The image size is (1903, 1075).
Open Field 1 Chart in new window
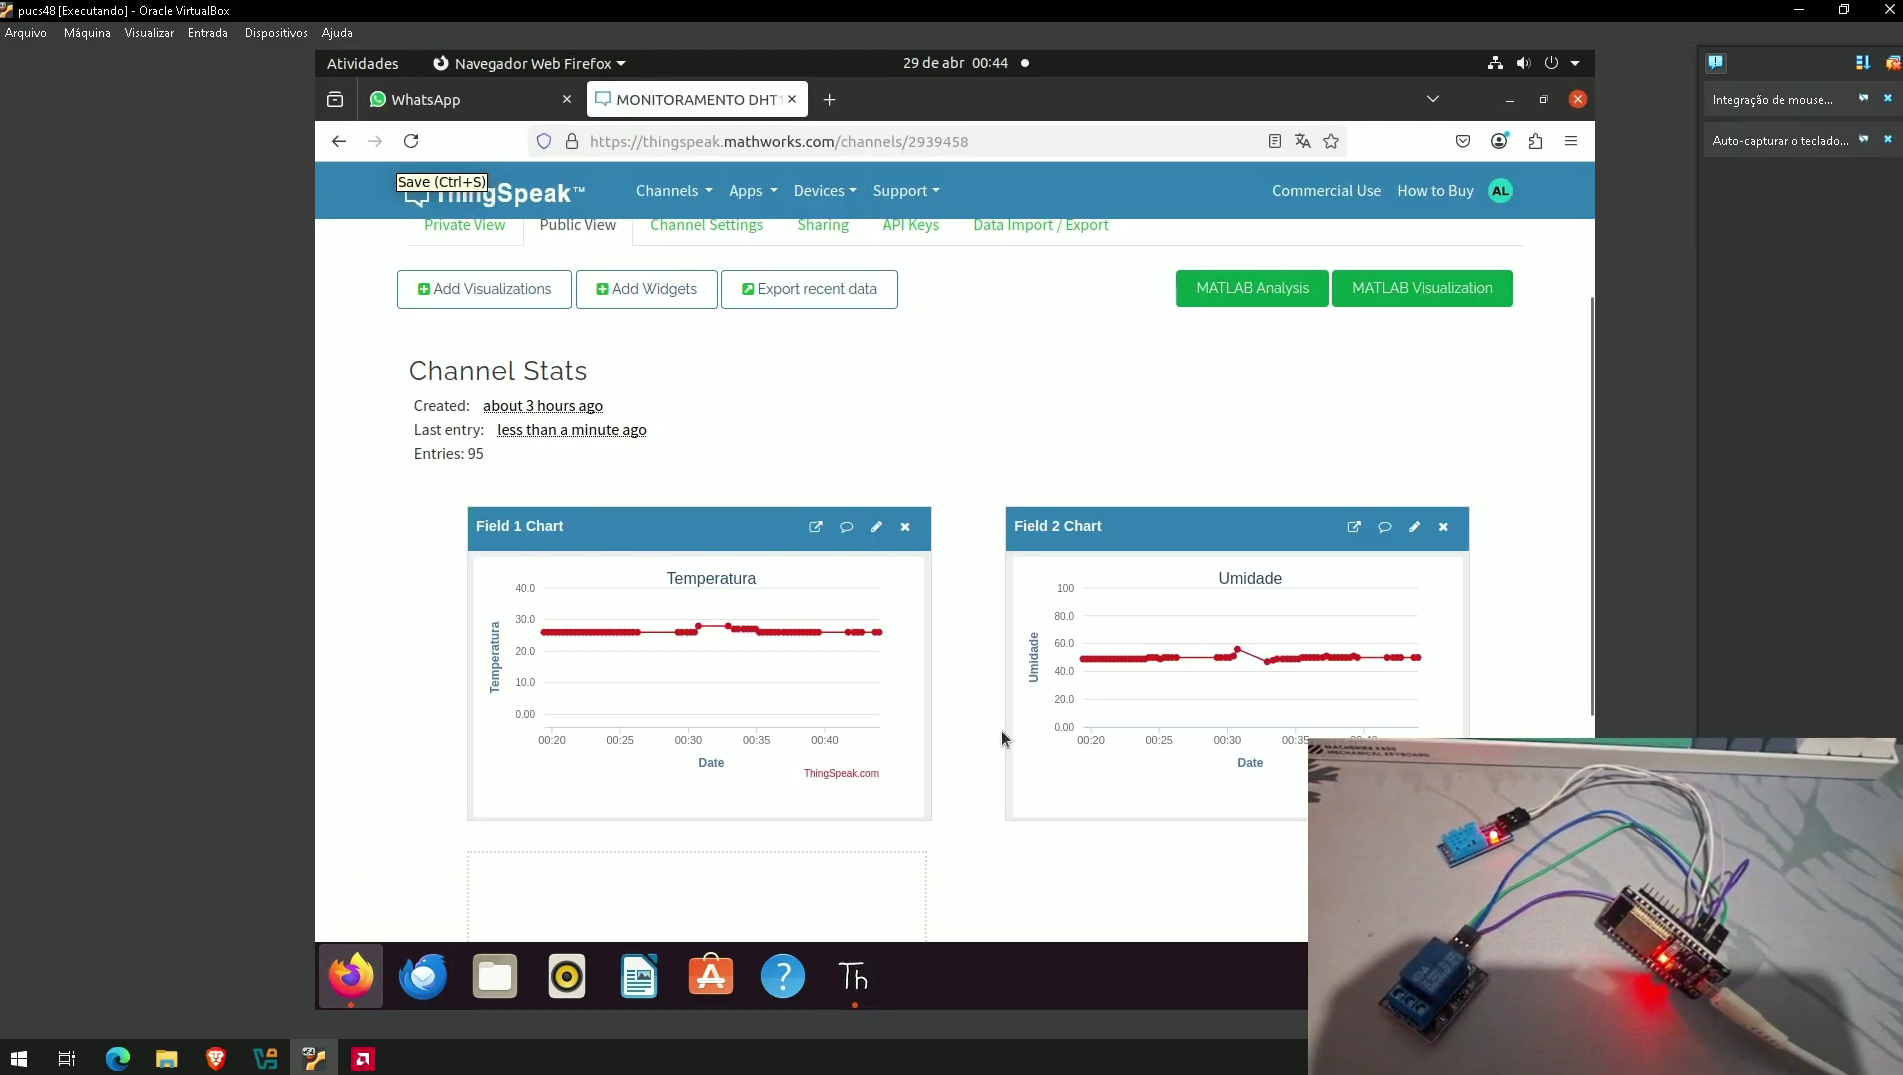pos(816,527)
